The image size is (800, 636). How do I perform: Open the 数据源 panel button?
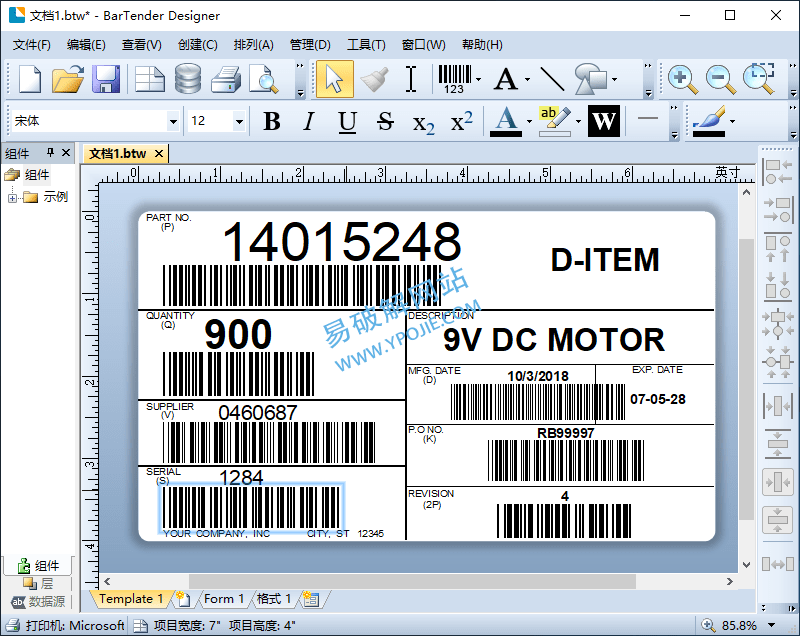pos(38,602)
